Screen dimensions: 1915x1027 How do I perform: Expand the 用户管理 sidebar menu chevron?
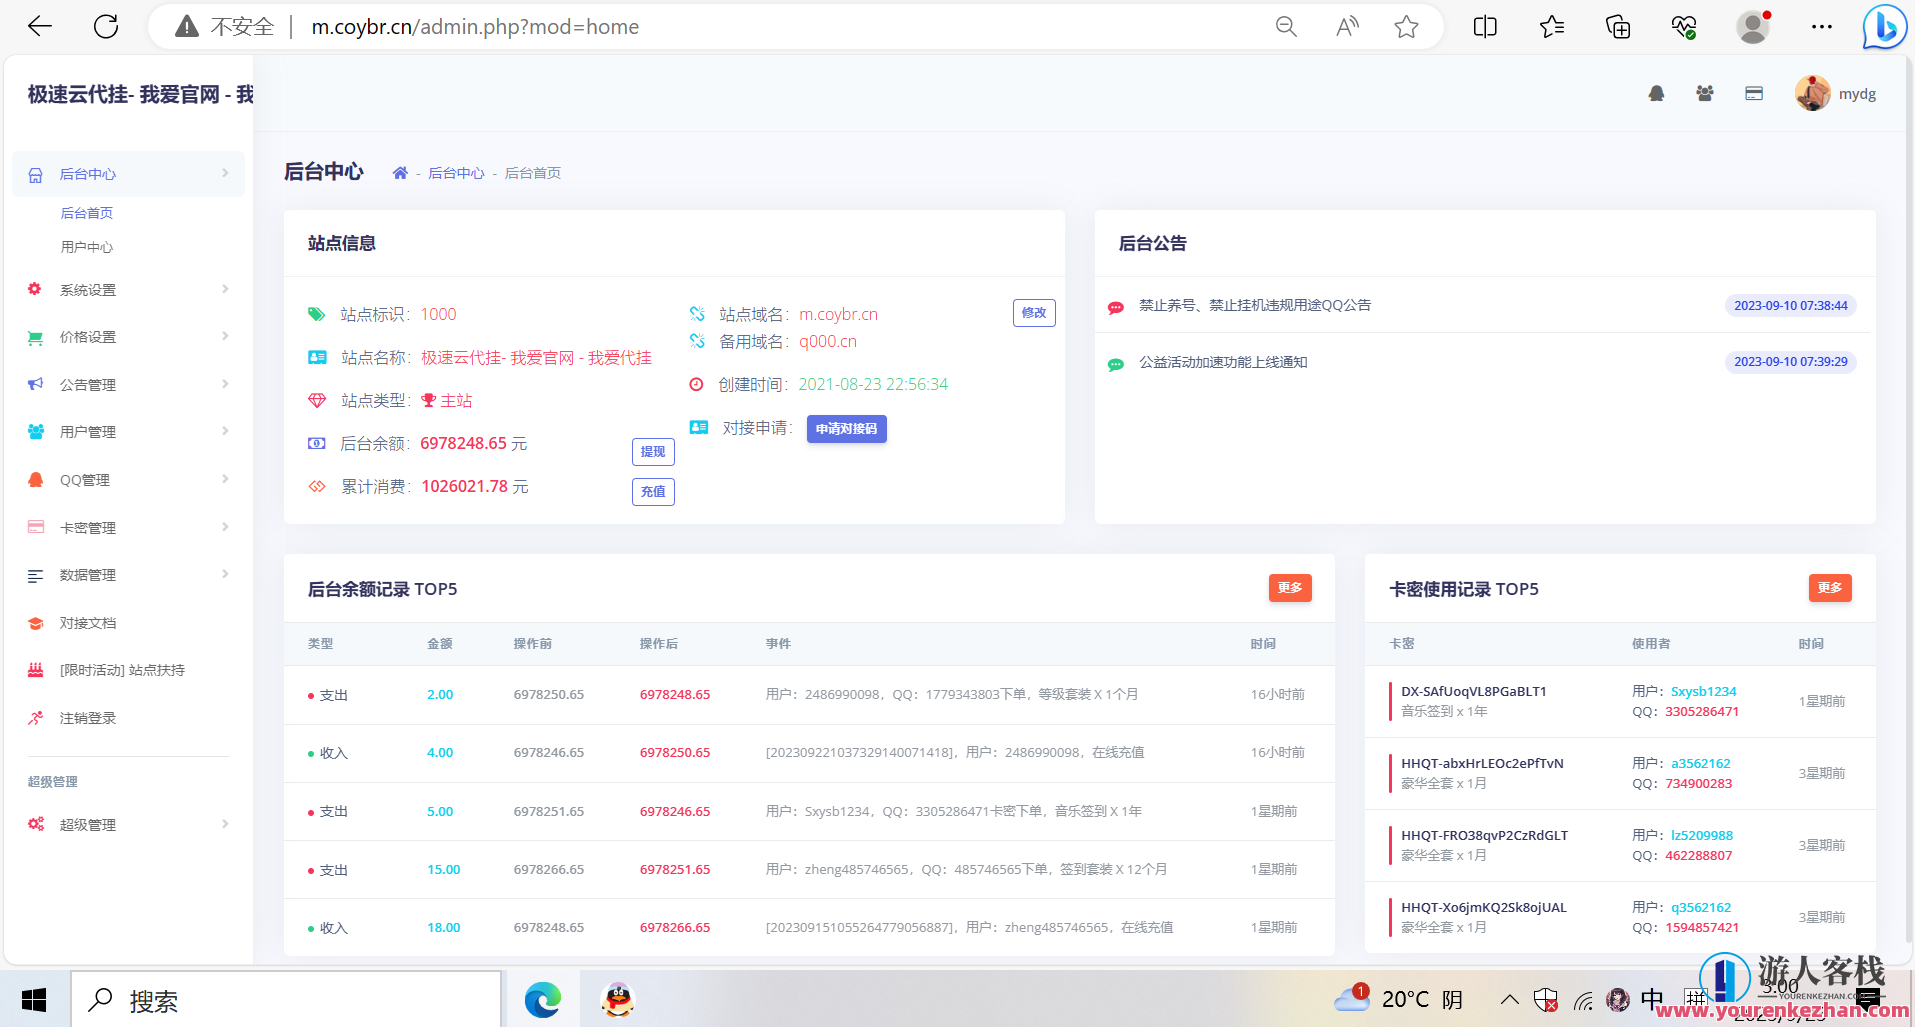[x=224, y=431]
